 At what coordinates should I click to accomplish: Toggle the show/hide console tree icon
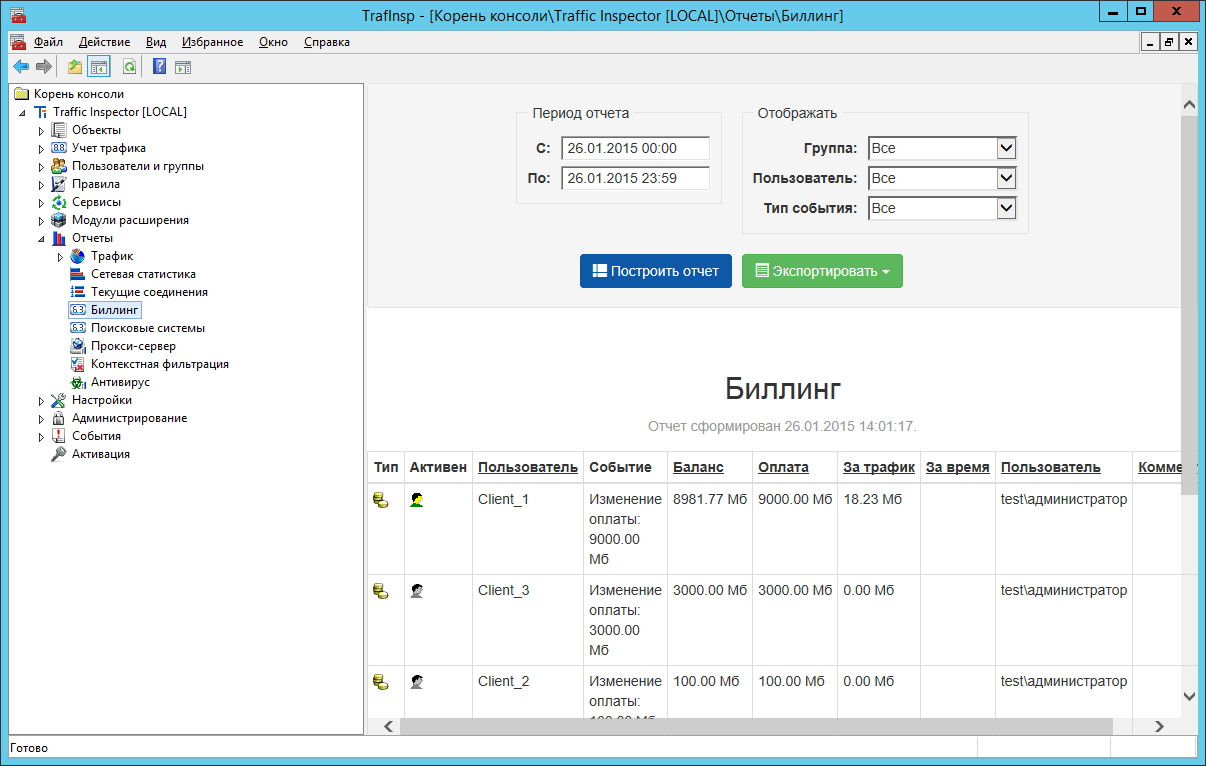point(98,67)
